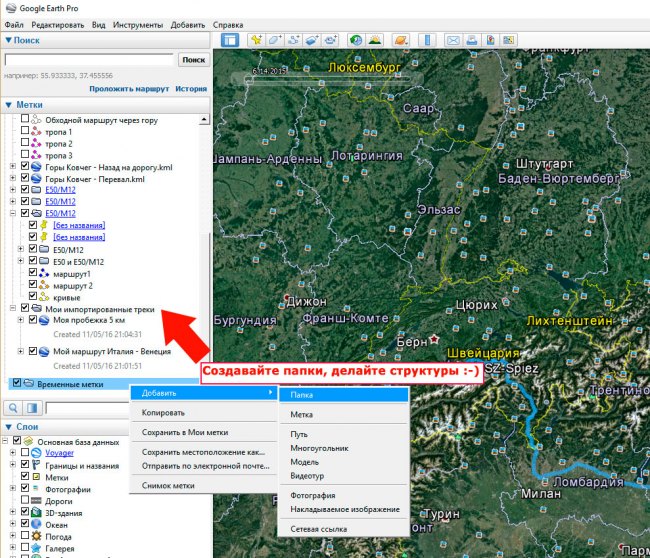Open the Инструменты menu
Viewport: 650px width, 558px height.
138,25
